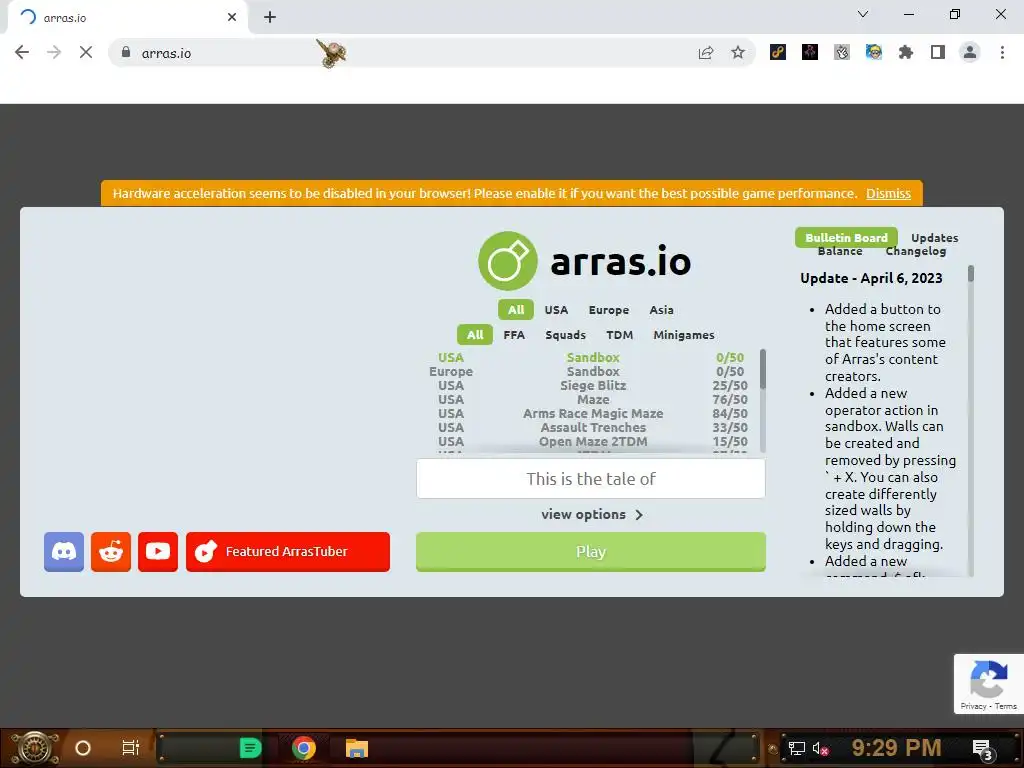The image size is (1024, 768).
Task: Click the reCAPTCHA badge
Action: point(989,683)
